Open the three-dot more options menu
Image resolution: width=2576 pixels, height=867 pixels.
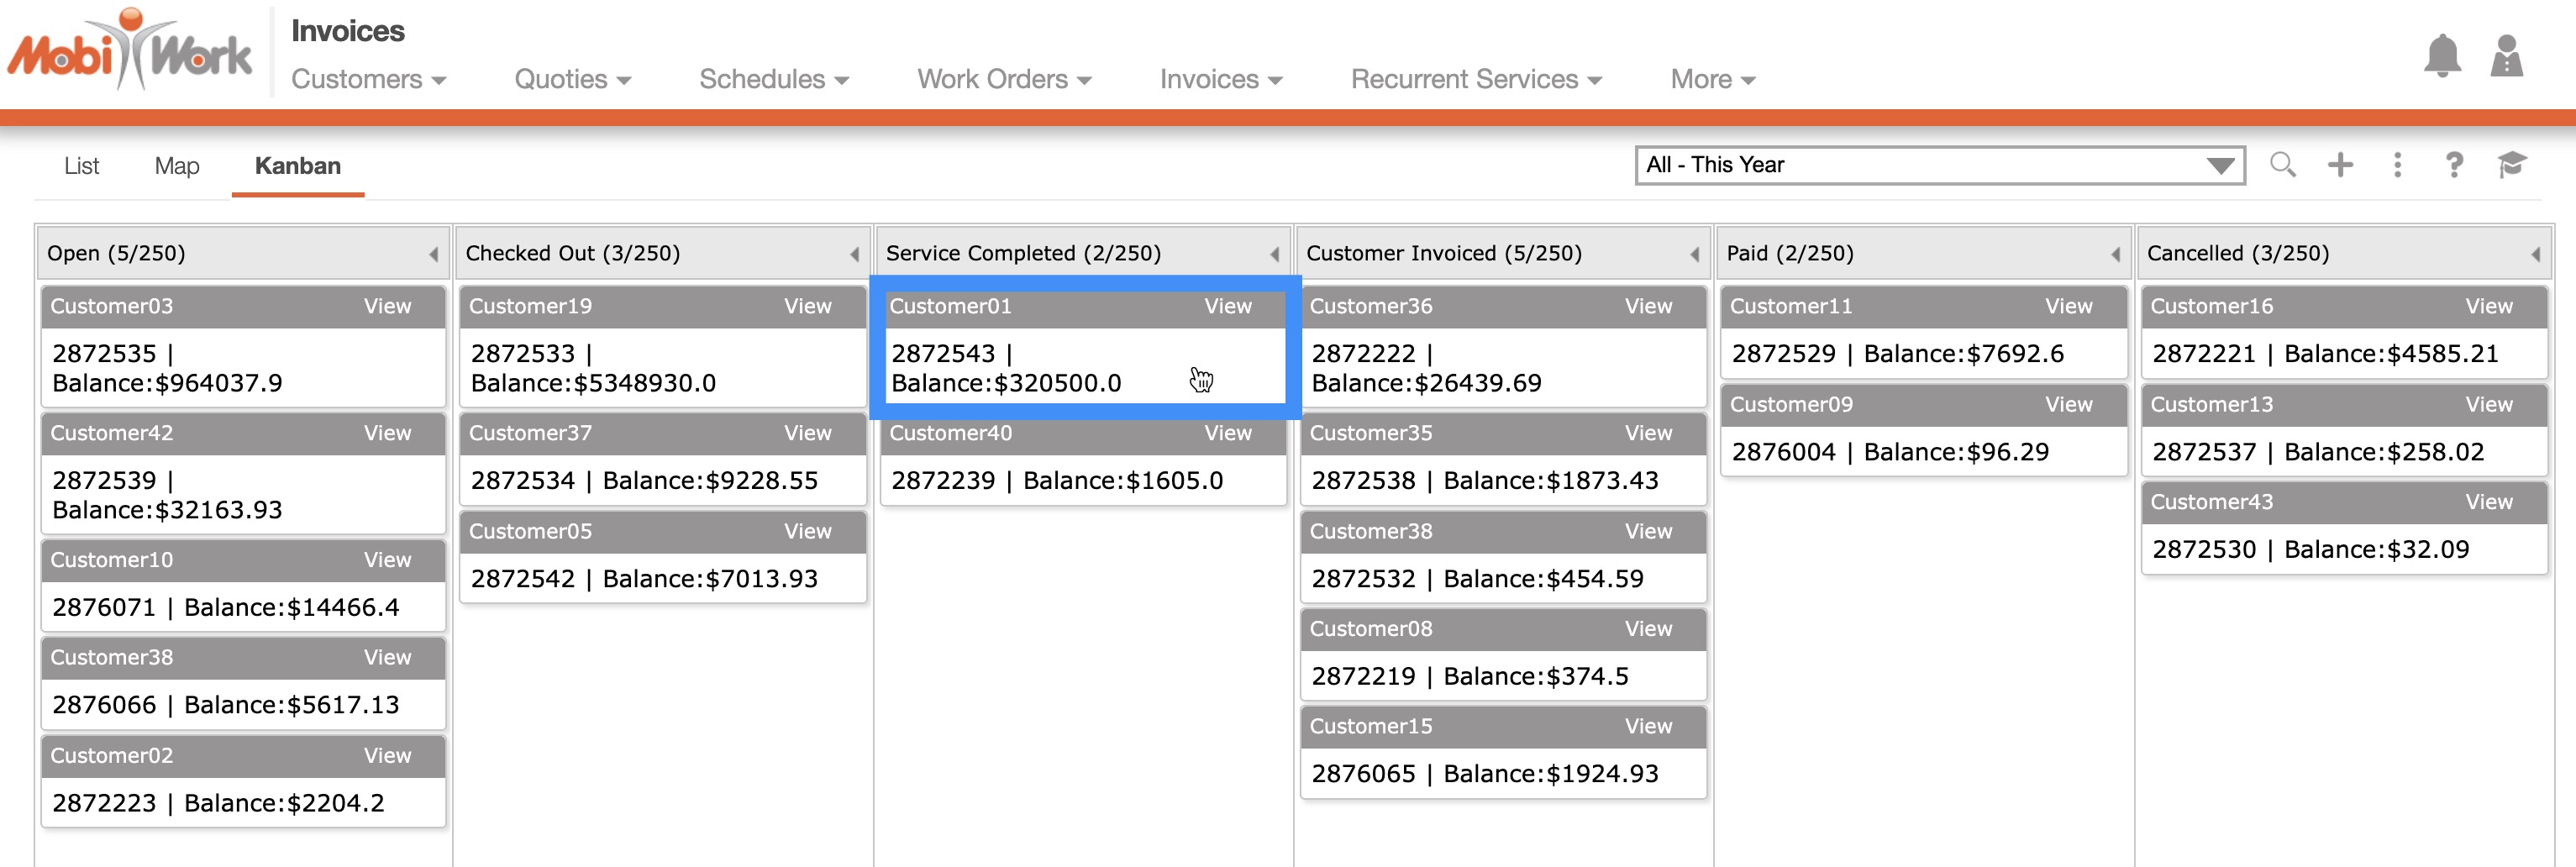[x=2397, y=165]
